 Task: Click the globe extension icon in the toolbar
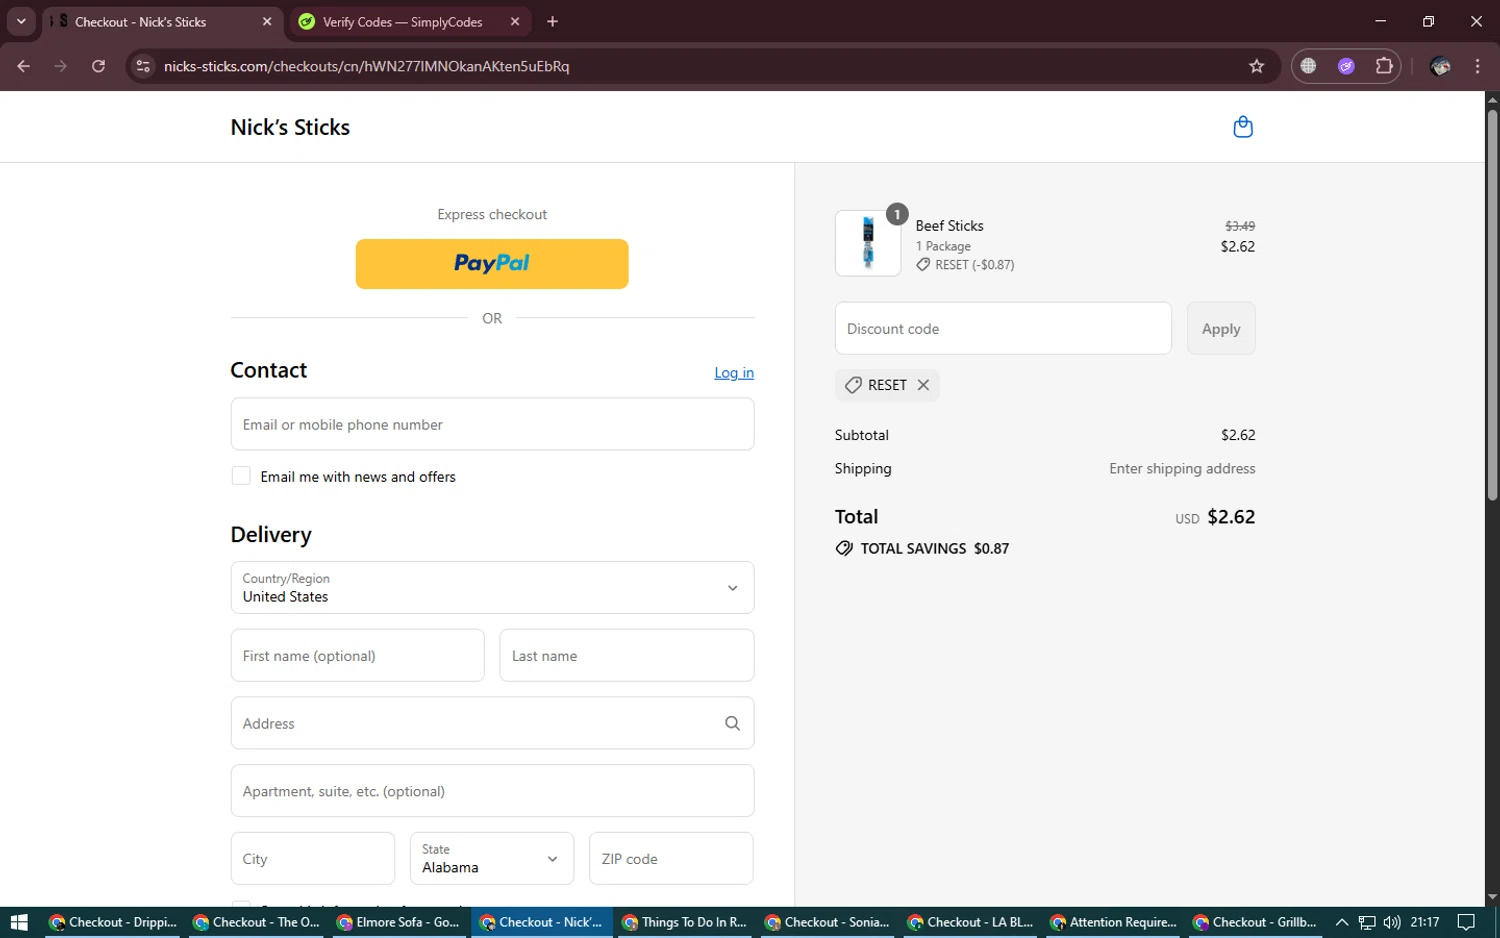(x=1308, y=66)
